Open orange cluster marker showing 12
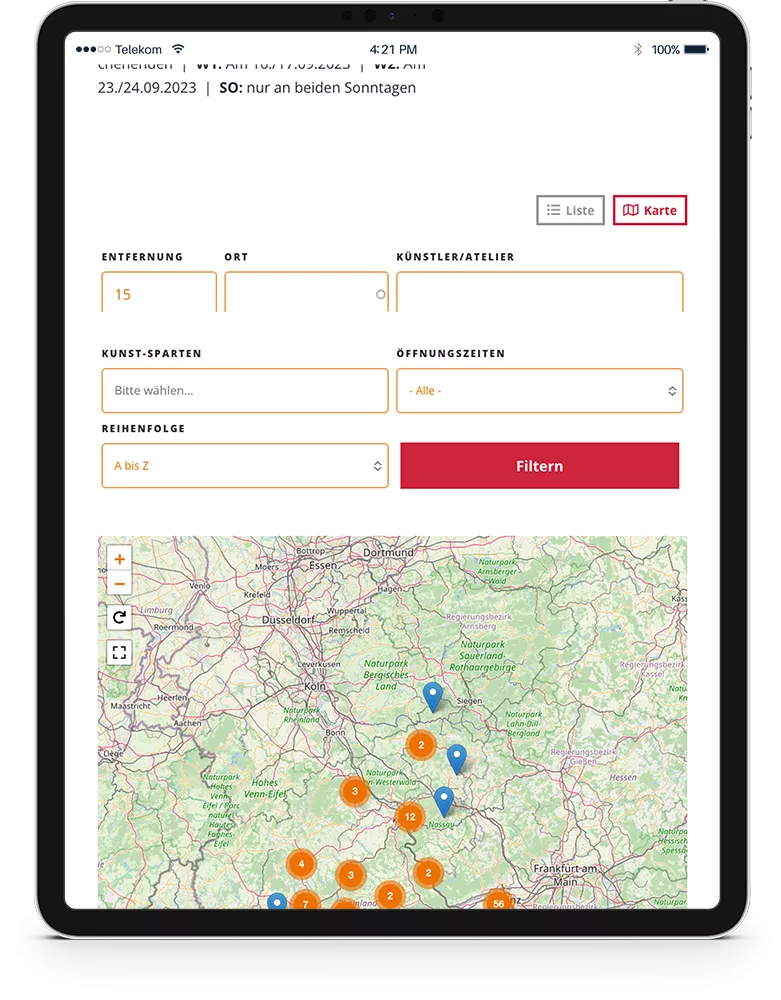Viewport: 781px width, 1000px height. click(410, 817)
